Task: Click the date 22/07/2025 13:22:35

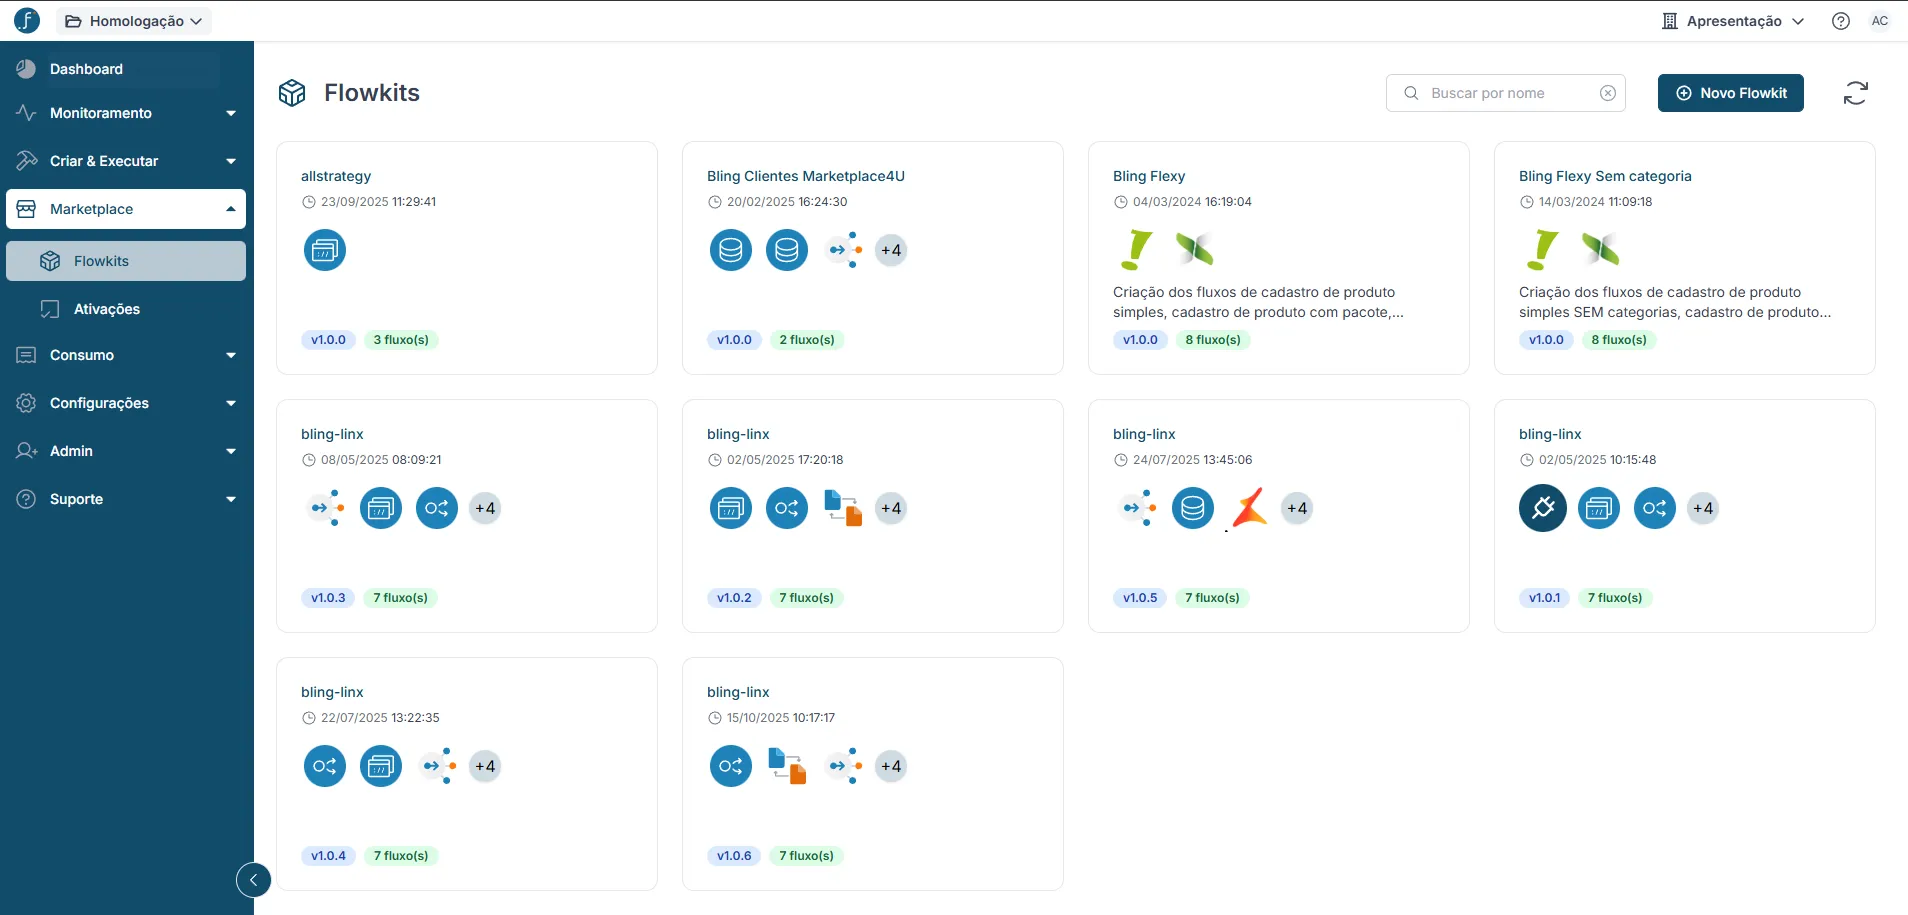Action: click(x=380, y=718)
